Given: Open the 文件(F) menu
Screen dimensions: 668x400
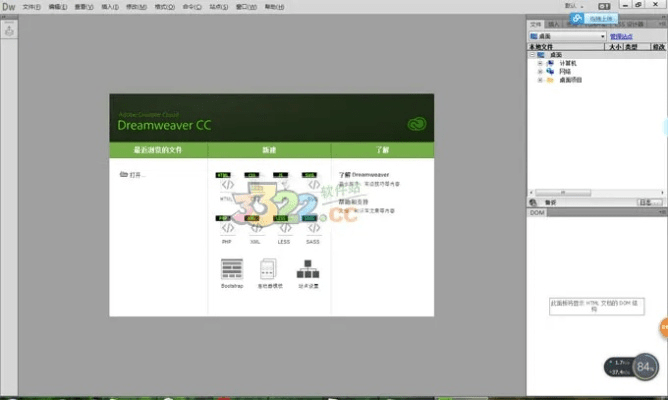Looking at the screenshot, I should tap(32, 6).
